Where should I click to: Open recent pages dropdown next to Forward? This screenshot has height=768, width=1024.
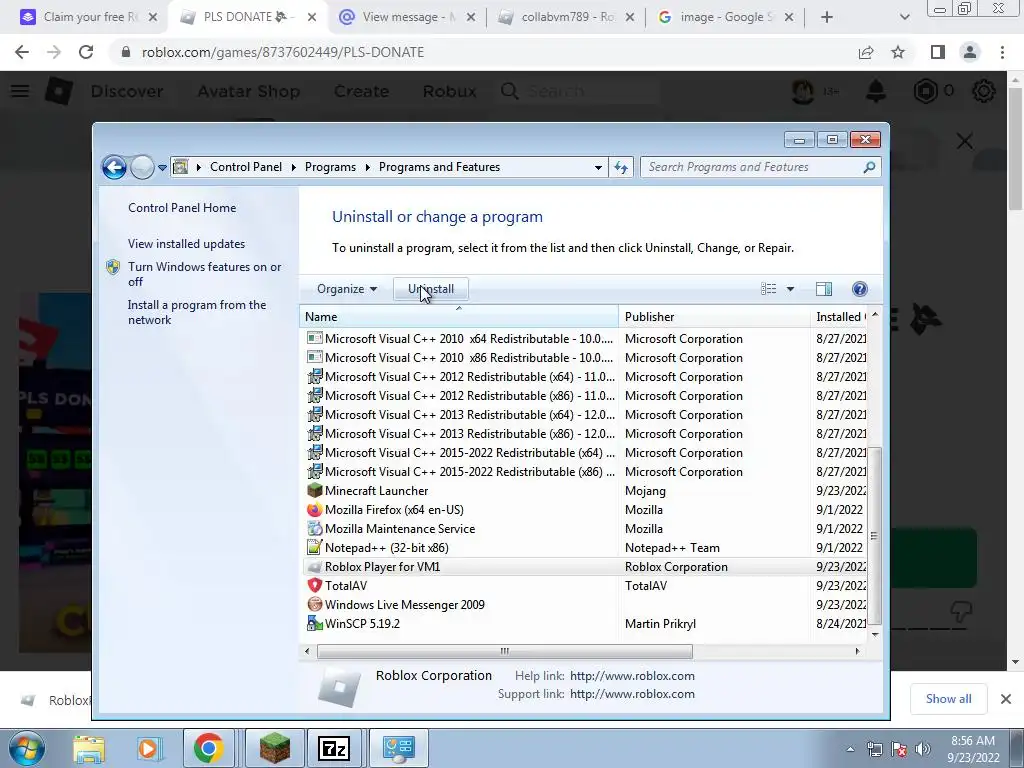point(162,168)
